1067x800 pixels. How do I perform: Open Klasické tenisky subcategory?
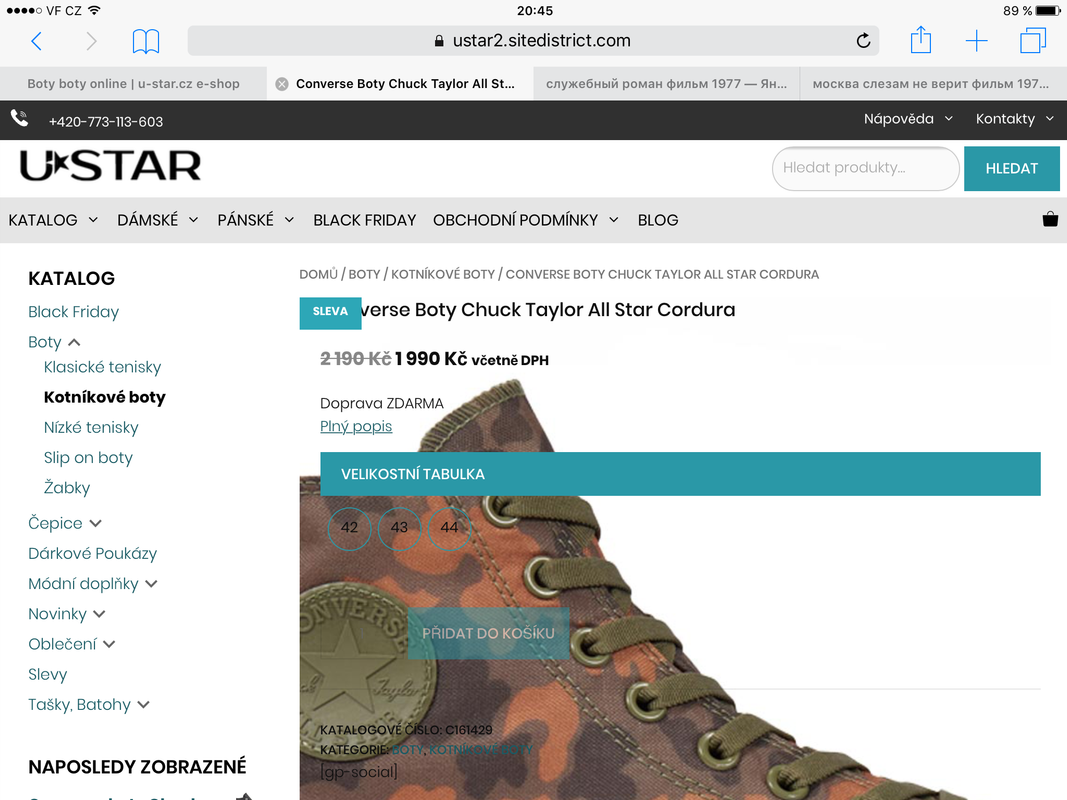(x=102, y=367)
